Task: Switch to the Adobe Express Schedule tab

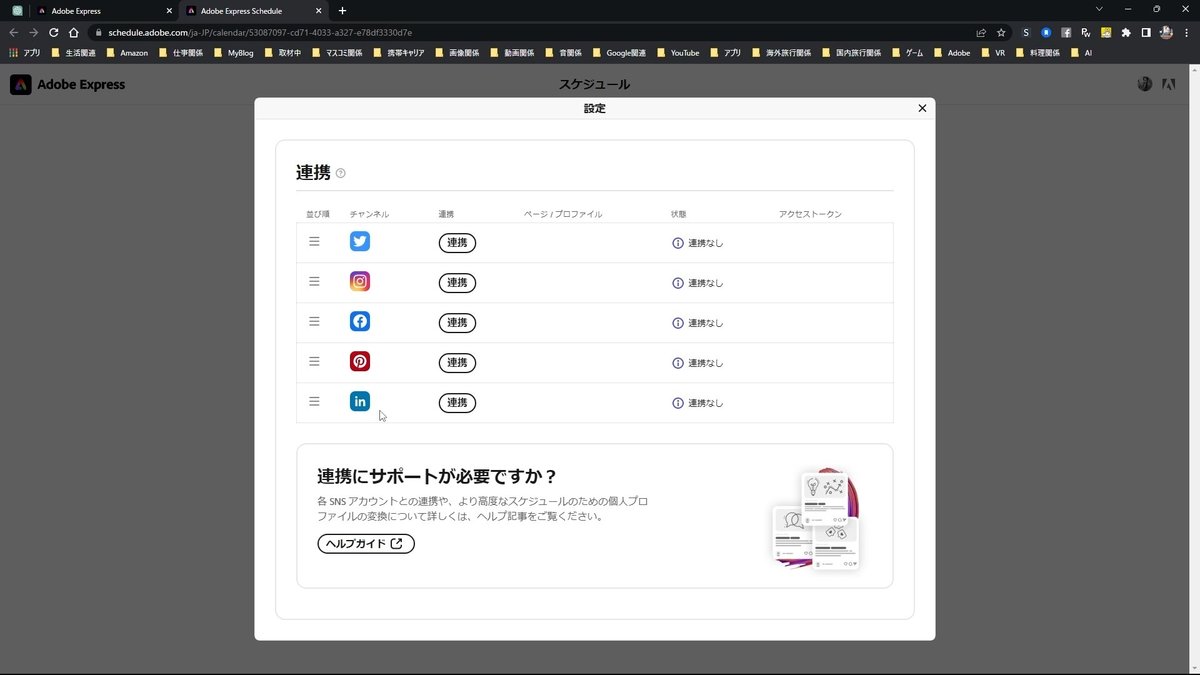Action: 254,11
